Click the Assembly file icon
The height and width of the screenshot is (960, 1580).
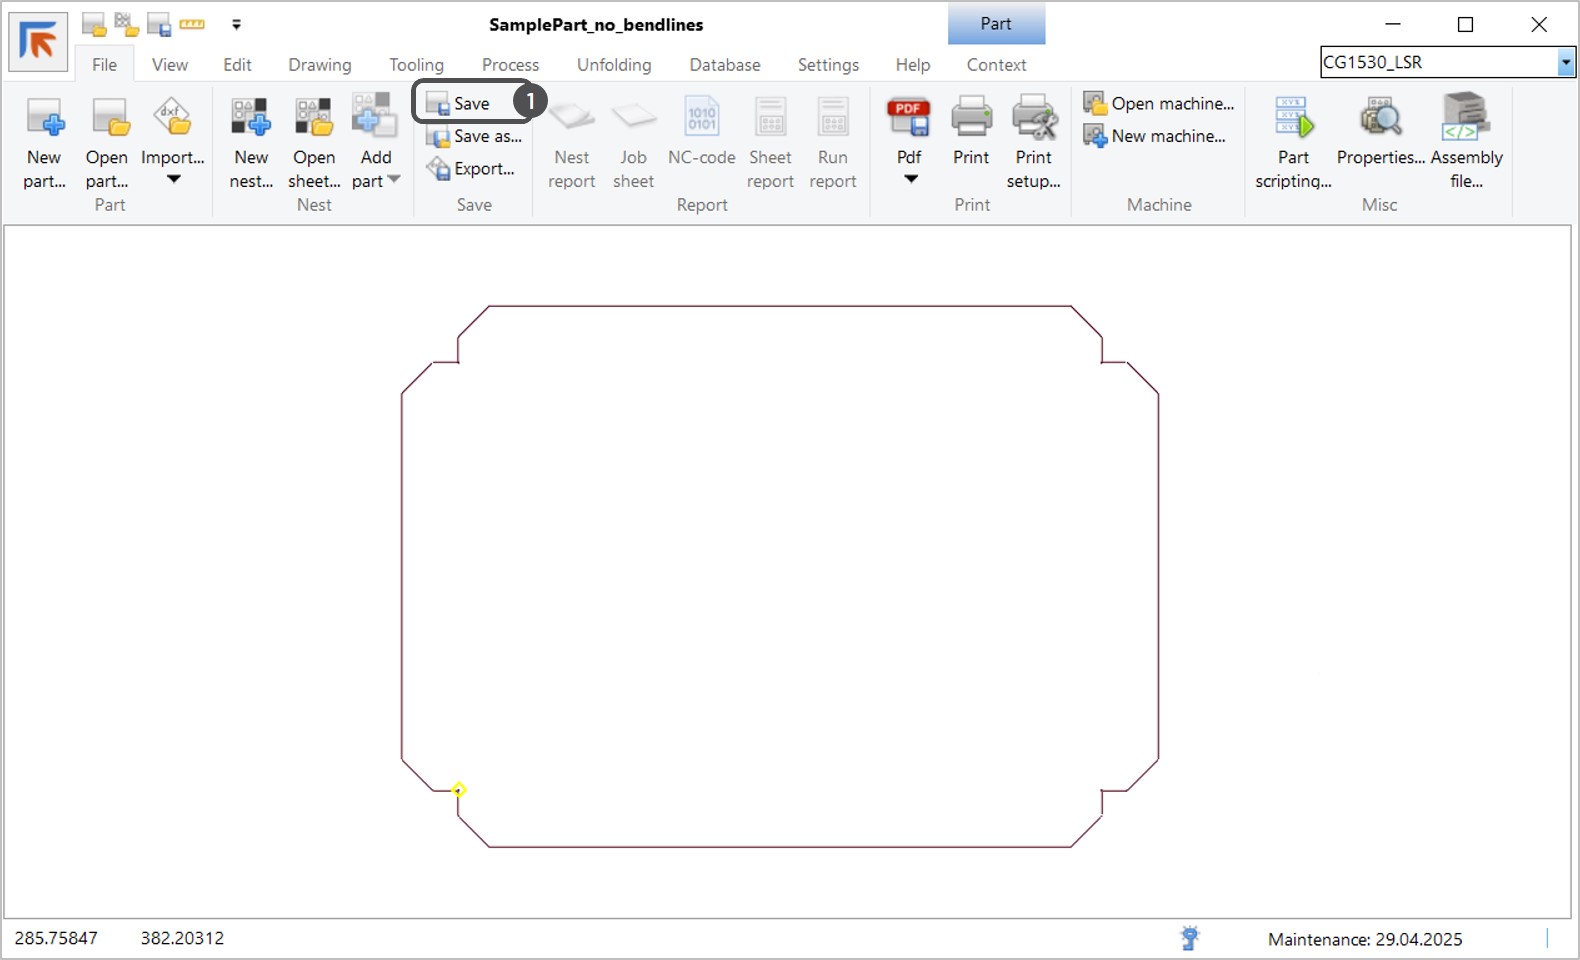click(1466, 120)
